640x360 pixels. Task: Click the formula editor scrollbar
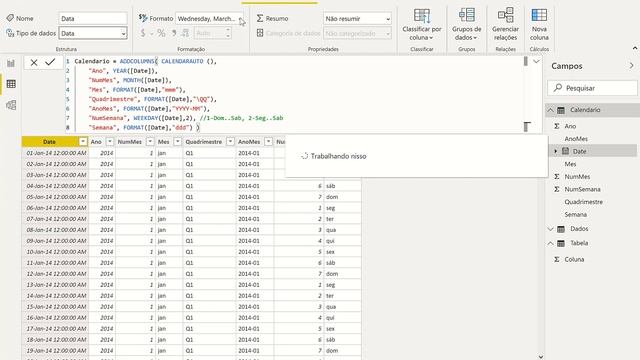click(x=525, y=61)
